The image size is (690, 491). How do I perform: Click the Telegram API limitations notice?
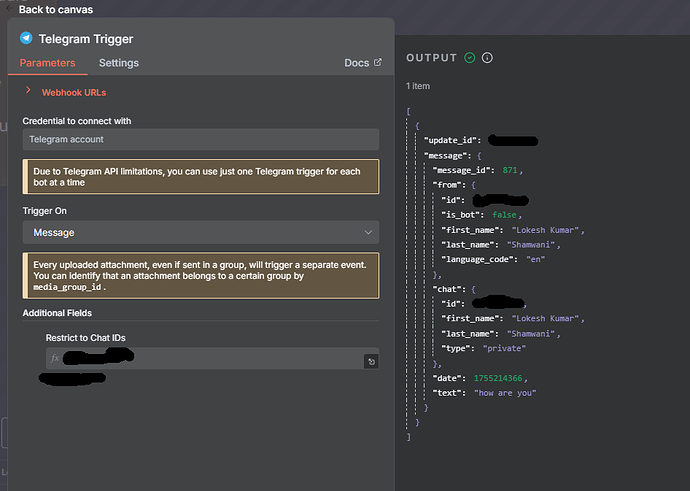[201, 177]
